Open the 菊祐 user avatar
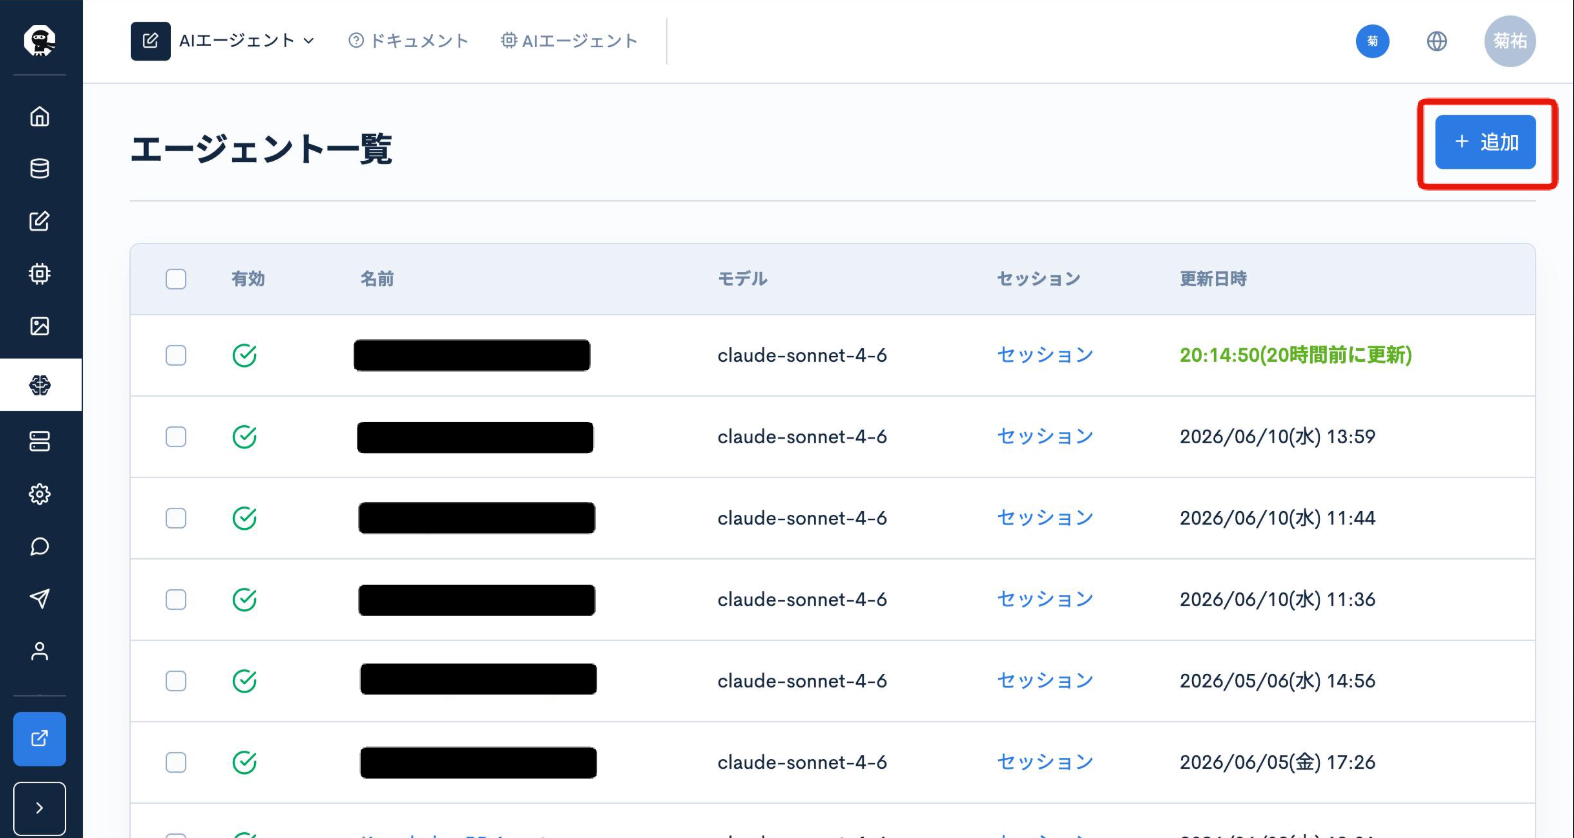Screen dimensions: 1574x838 [x=1510, y=41]
